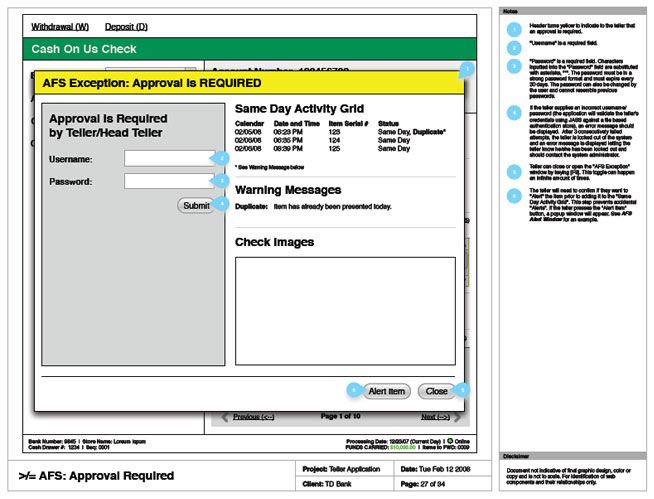
Task: Click the "Project: Teller Application" footer cell
Action: tap(345, 469)
